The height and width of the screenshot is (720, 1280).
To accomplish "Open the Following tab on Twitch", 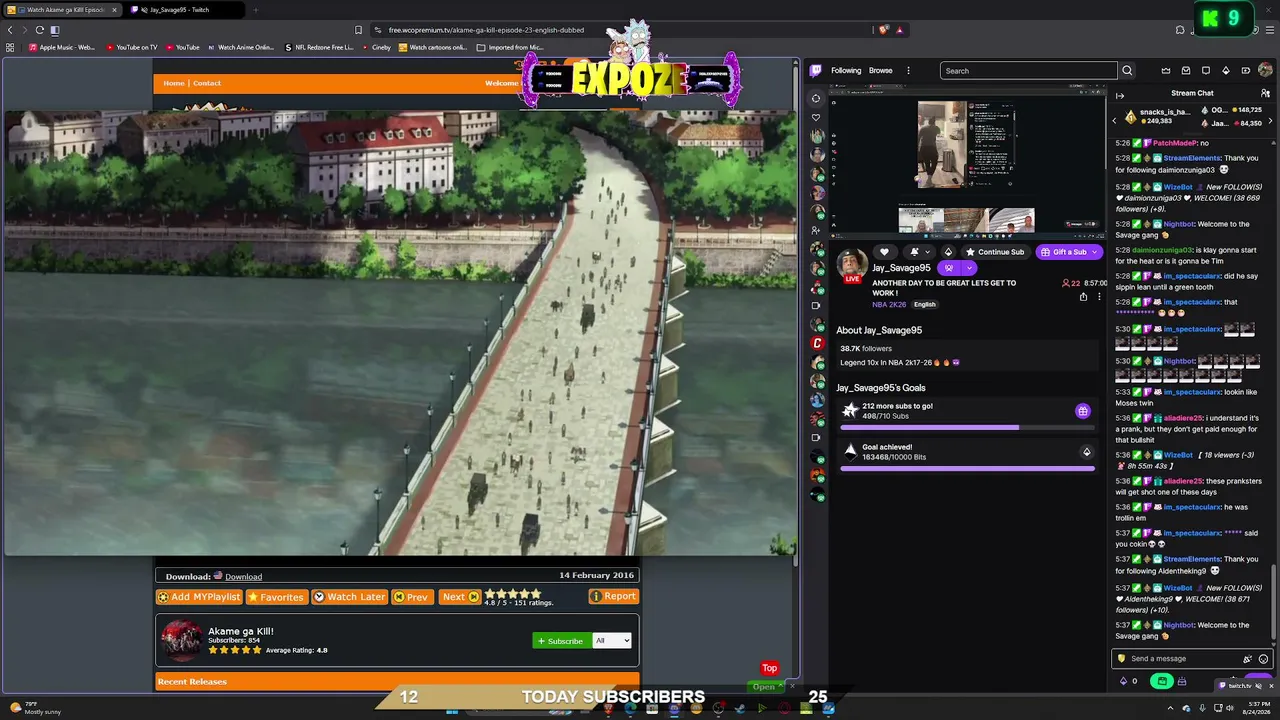I will point(846,71).
